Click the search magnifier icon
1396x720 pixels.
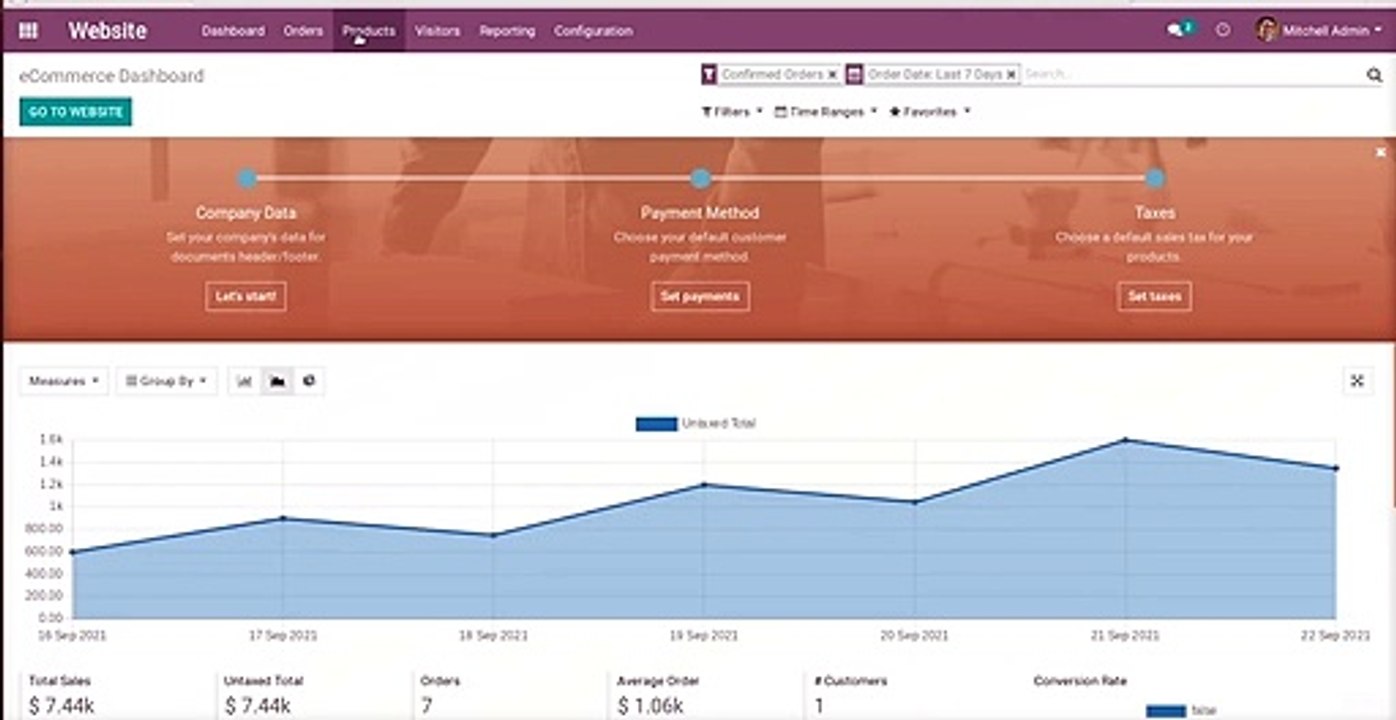(1374, 74)
